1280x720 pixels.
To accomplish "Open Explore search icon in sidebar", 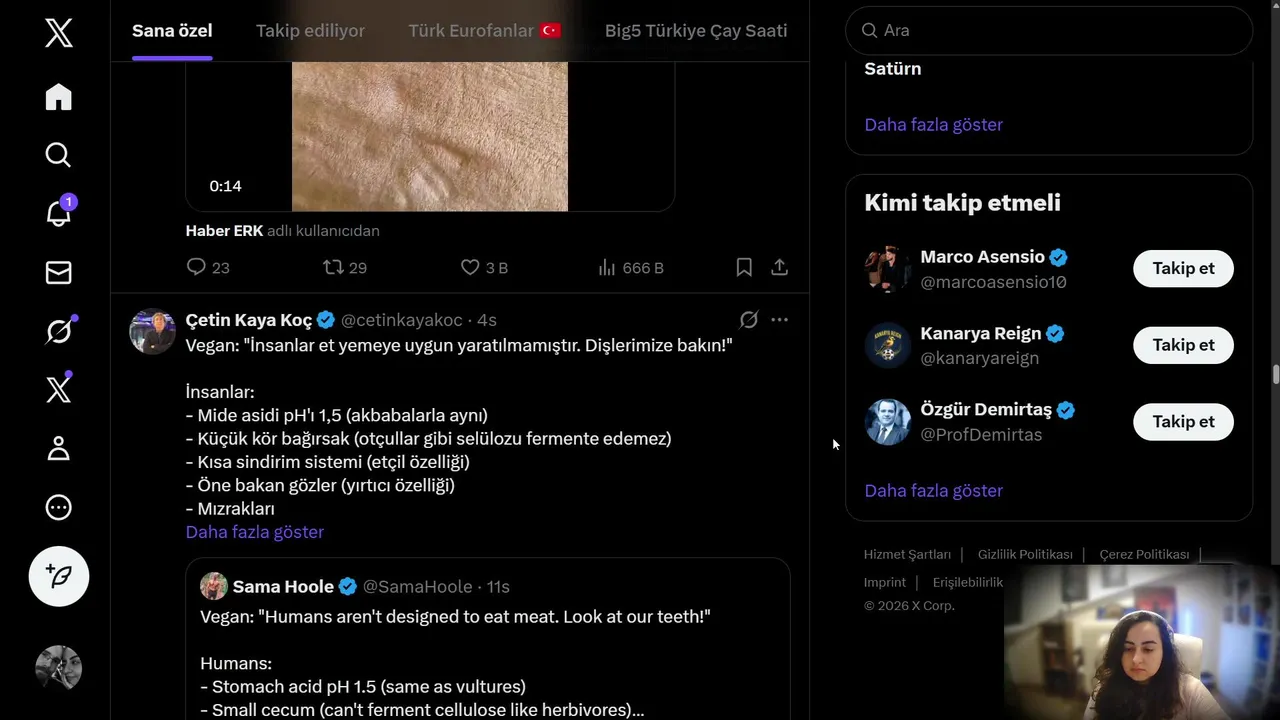I will tap(59, 155).
